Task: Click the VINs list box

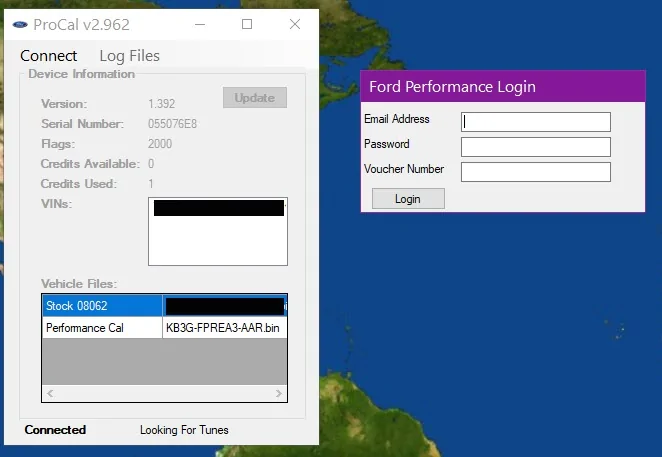Action: (218, 231)
